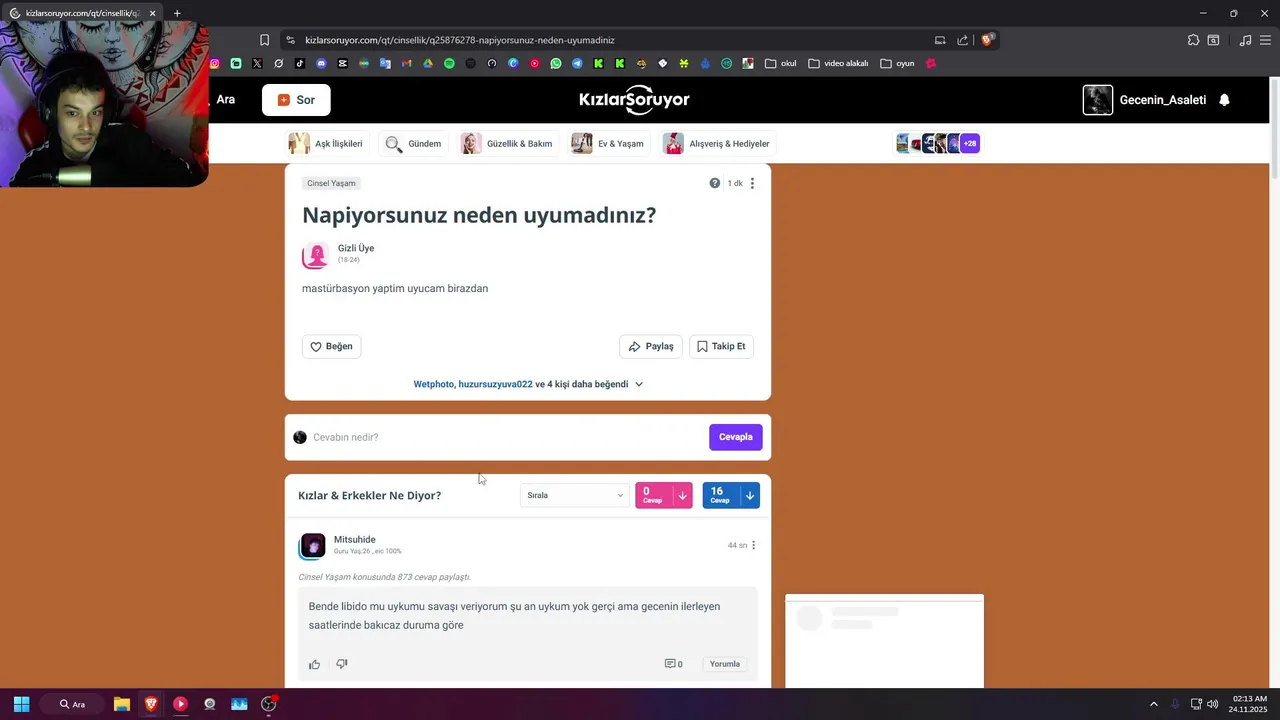Open the browser extensions puzzle icon

click(1193, 40)
